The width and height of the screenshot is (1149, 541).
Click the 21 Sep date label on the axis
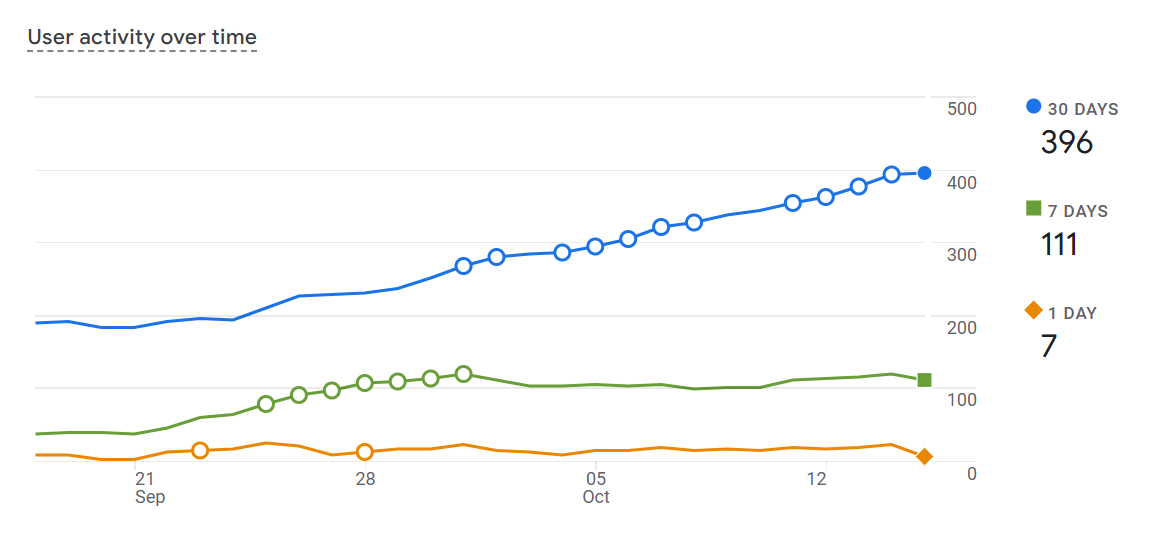pos(149,487)
